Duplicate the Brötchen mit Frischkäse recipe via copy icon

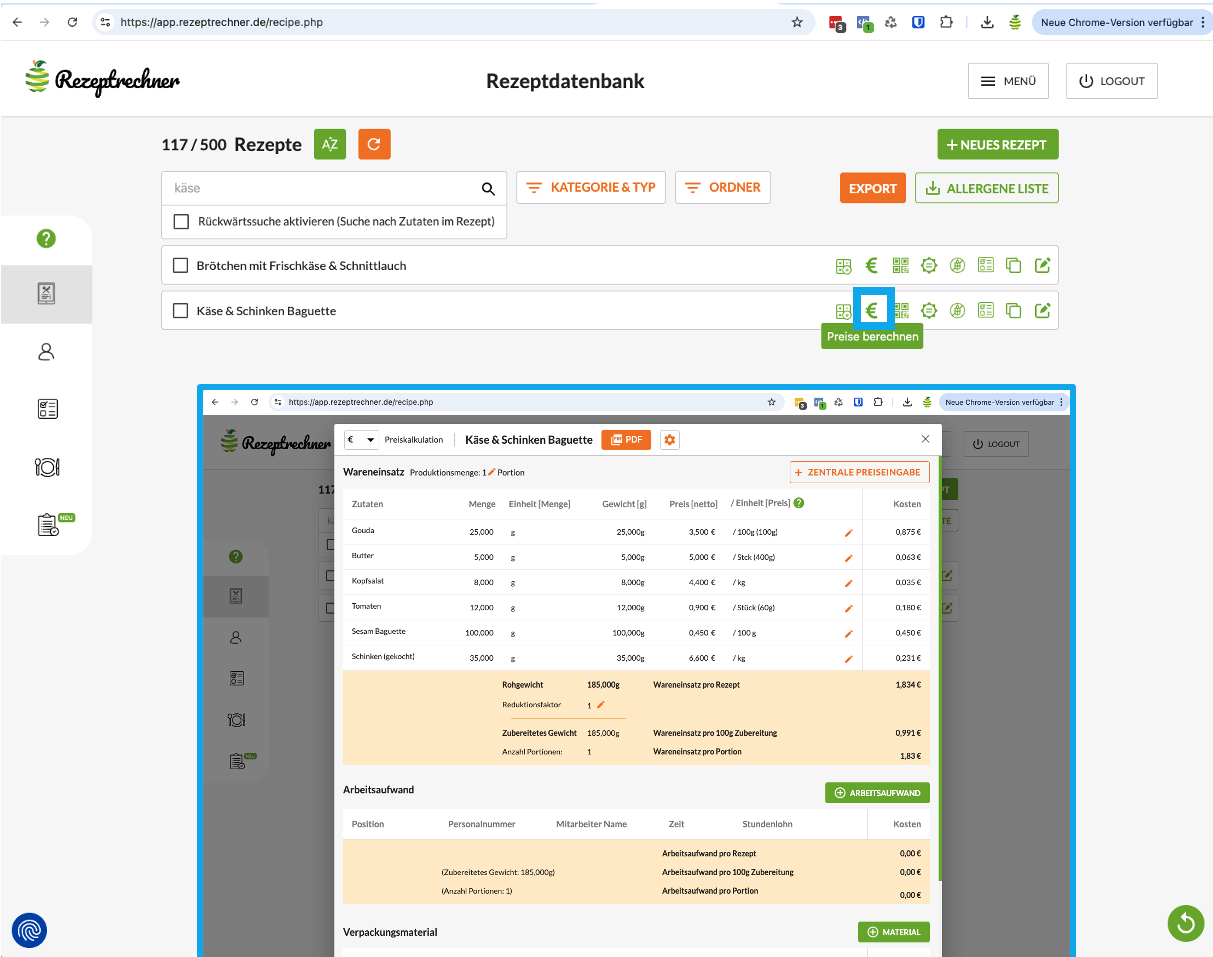pyautogui.click(x=1013, y=265)
